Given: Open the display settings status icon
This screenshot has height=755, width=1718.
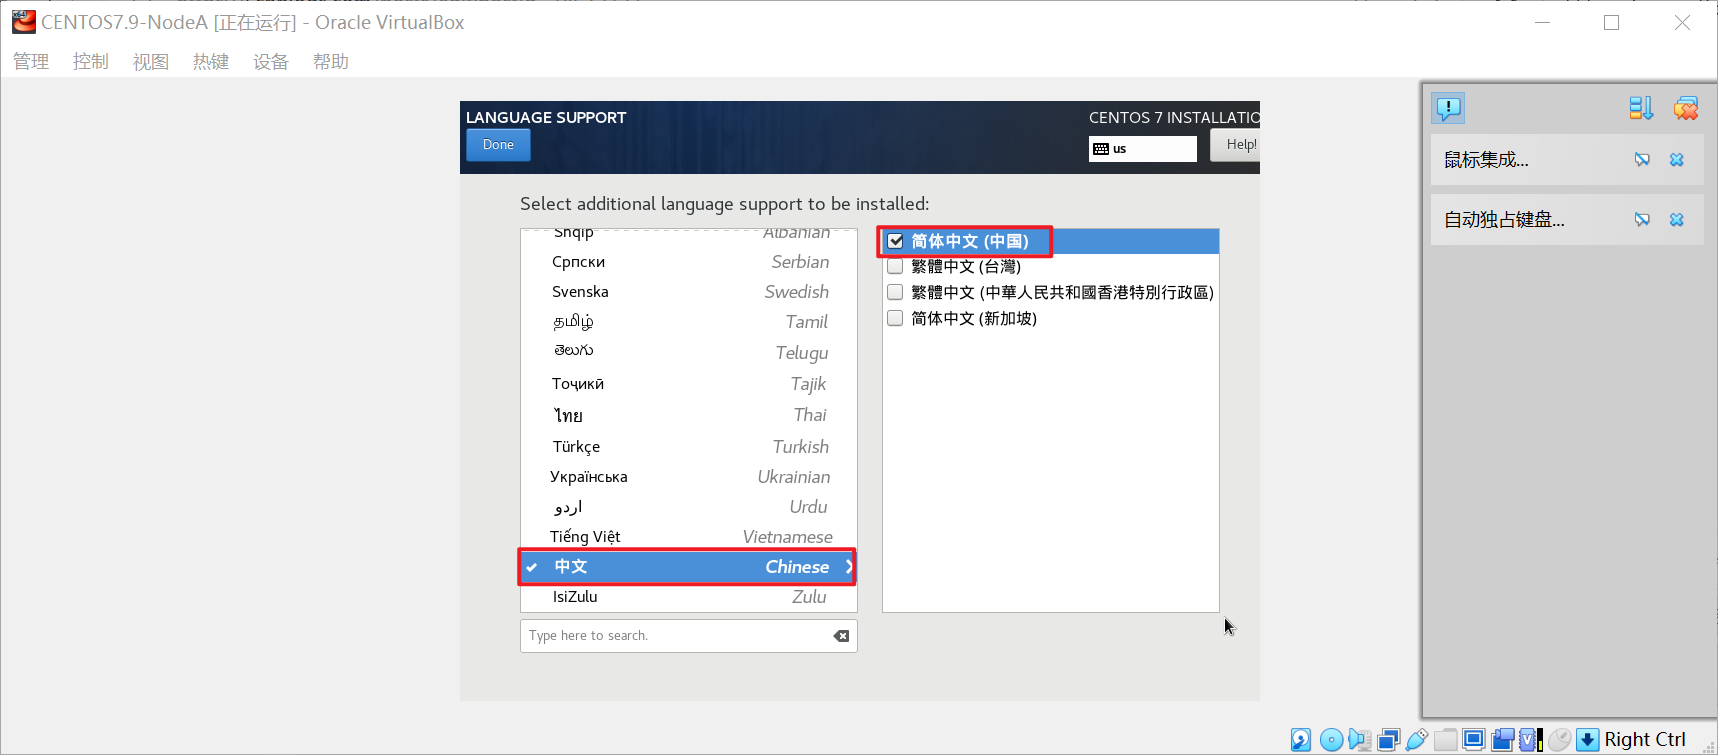Looking at the screenshot, I should click(1474, 740).
